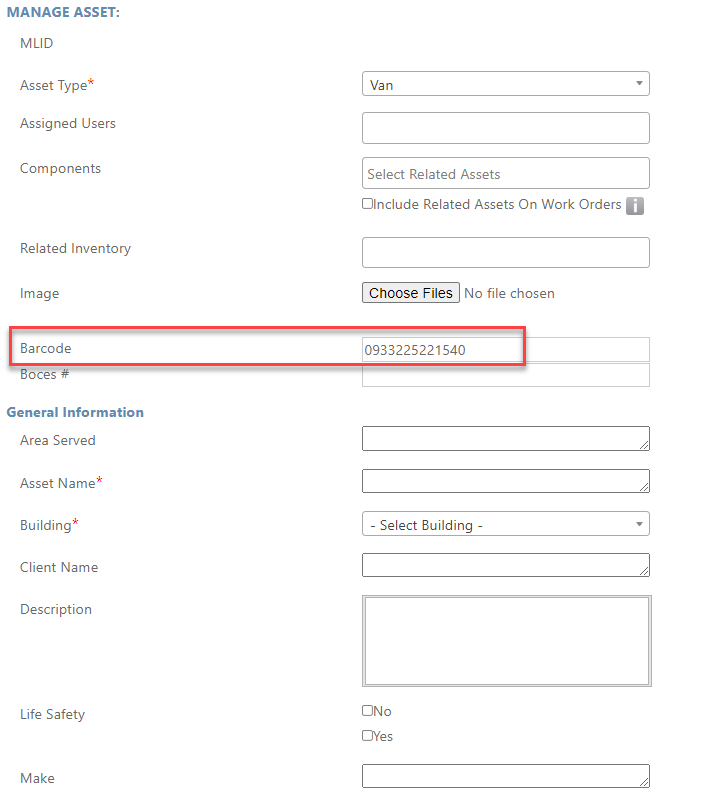Viewport: 724px width, 800px height.
Task: Expand the Select Building dropdown
Action: click(x=506, y=524)
